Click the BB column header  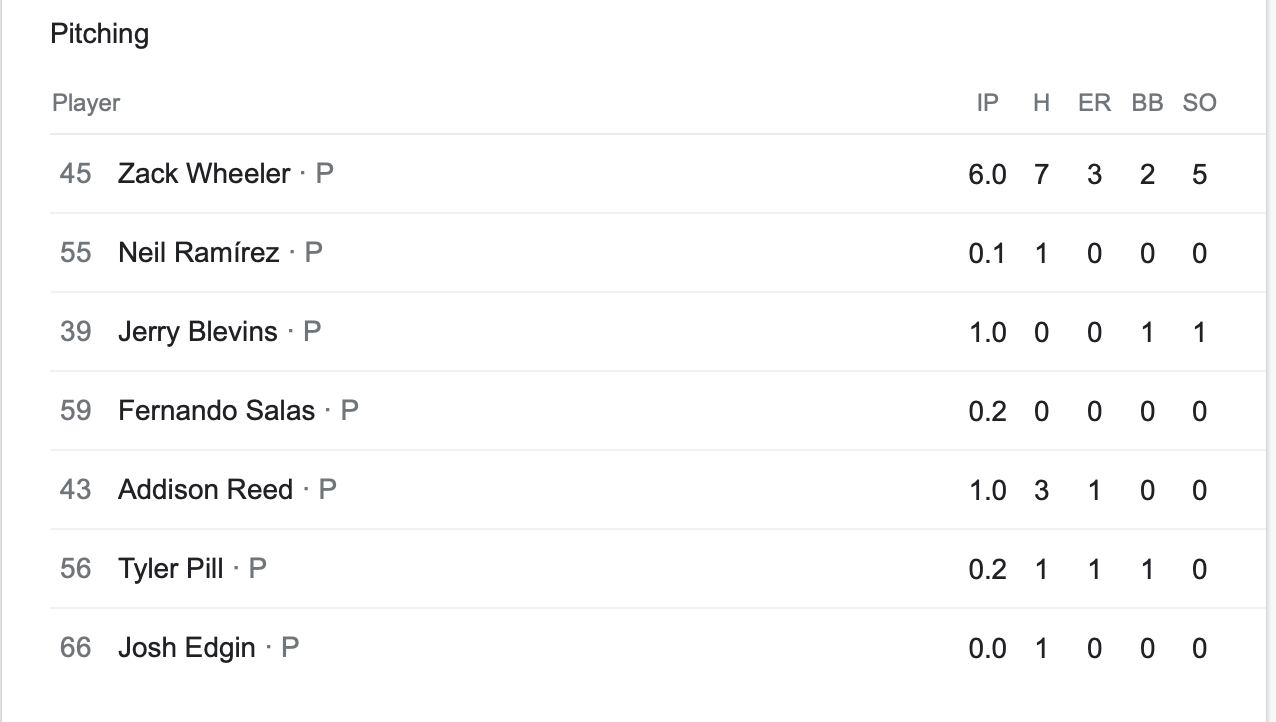pos(1147,103)
